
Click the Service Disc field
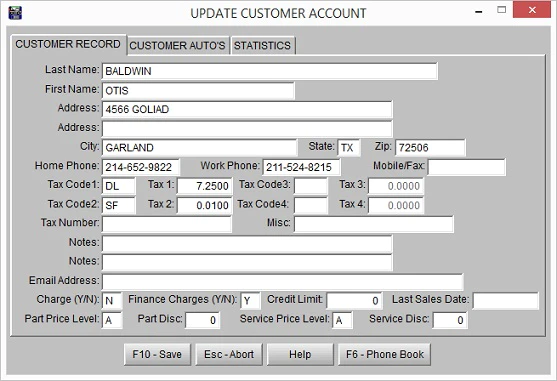(450, 320)
